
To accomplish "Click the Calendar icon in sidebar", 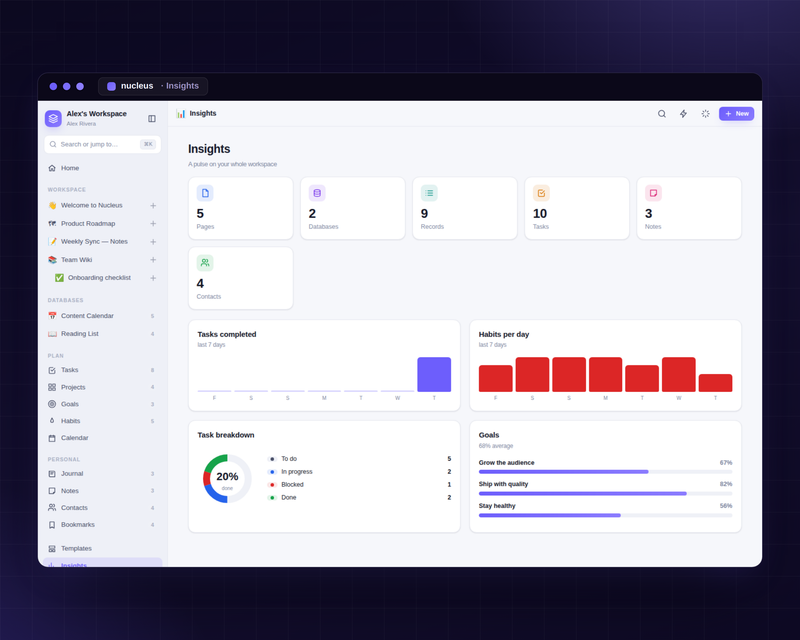I will pyautogui.click(x=52, y=438).
